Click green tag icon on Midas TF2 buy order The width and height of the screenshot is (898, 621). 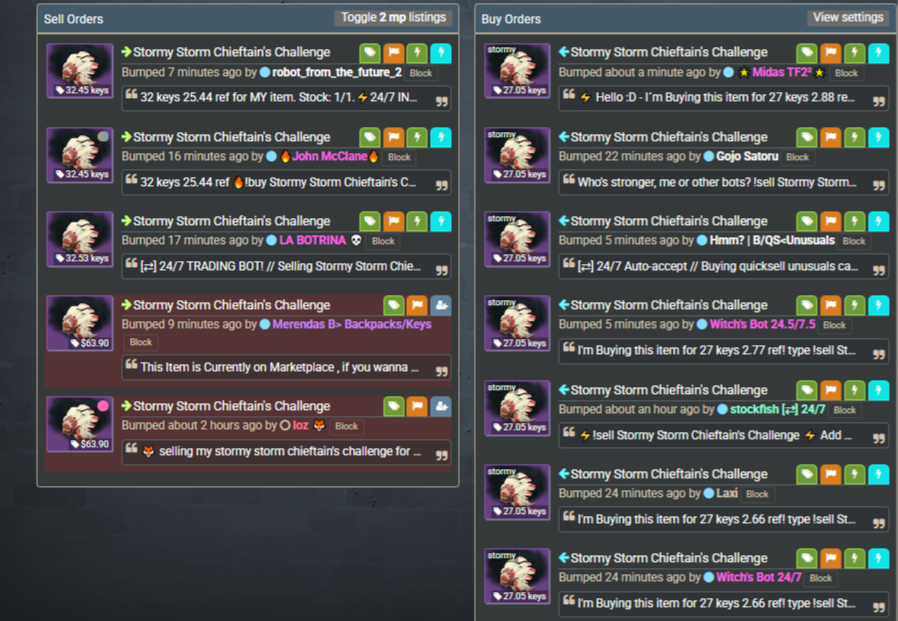tap(807, 53)
